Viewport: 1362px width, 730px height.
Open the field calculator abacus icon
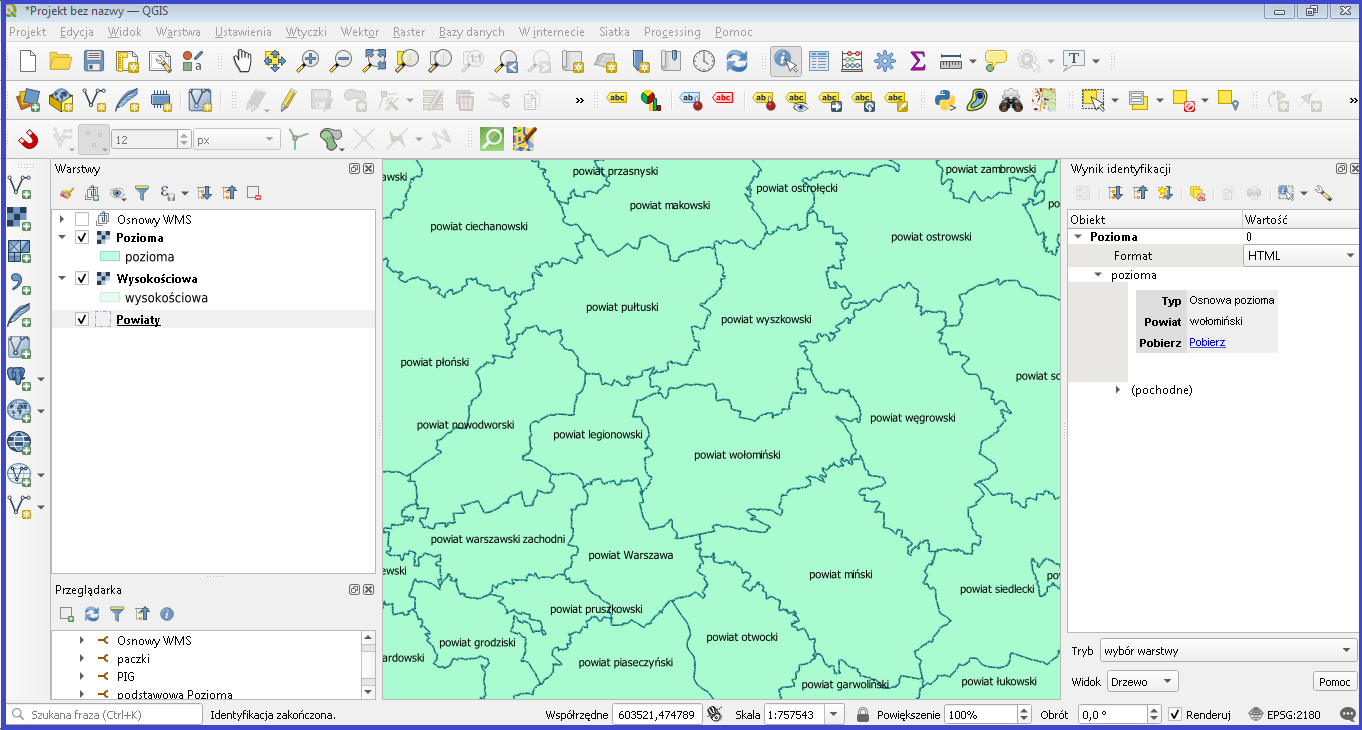click(852, 61)
